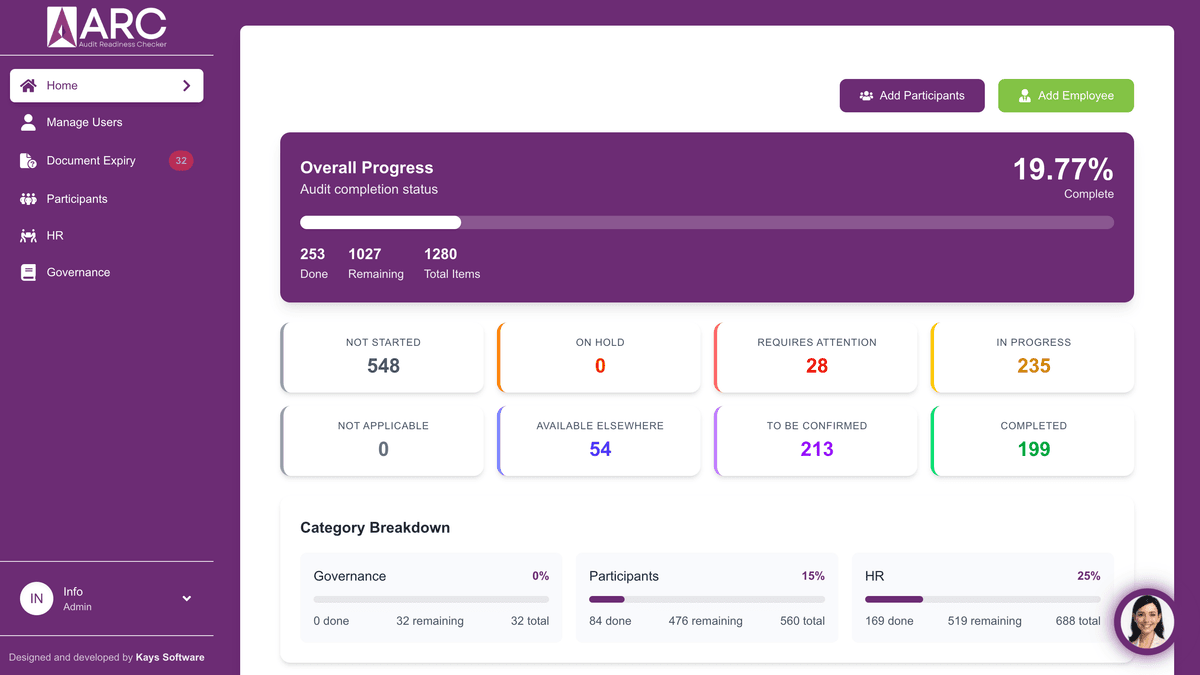
Task: Click the IN user avatar circle
Action: click(x=37, y=599)
